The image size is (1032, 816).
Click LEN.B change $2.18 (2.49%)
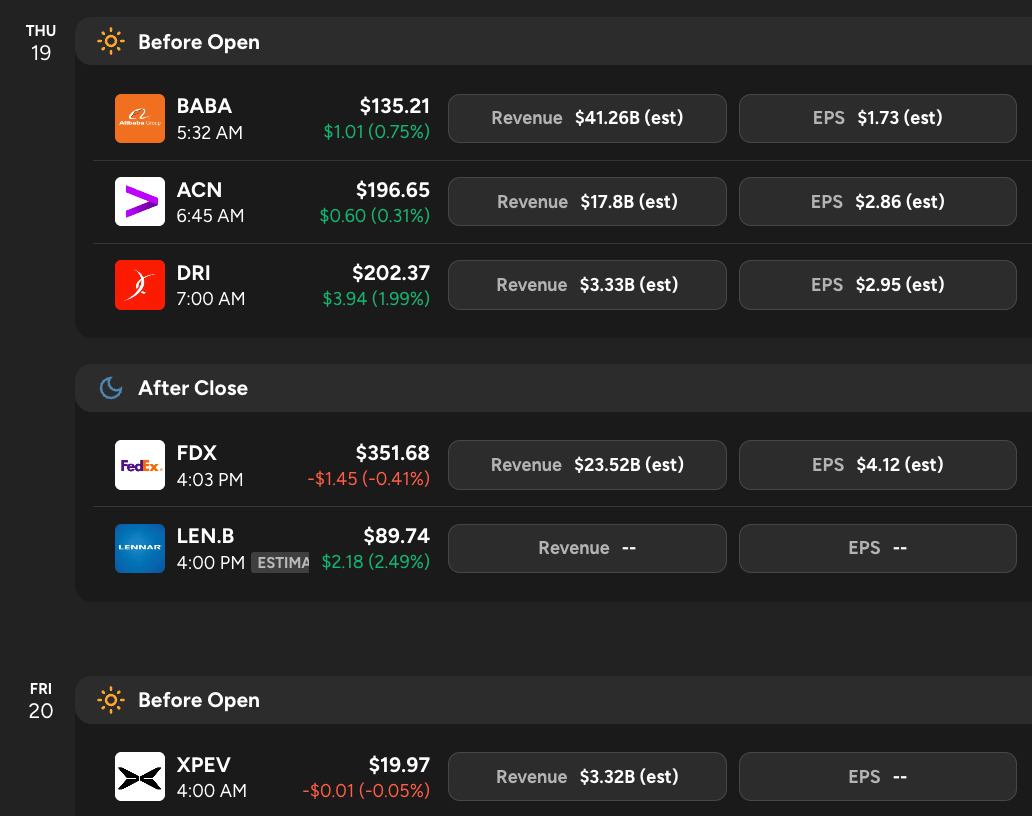click(x=375, y=561)
